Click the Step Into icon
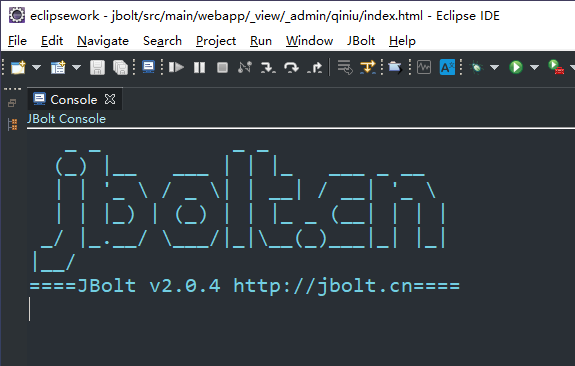The width and height of the screenshot is (575, 366). coord(268,67)
